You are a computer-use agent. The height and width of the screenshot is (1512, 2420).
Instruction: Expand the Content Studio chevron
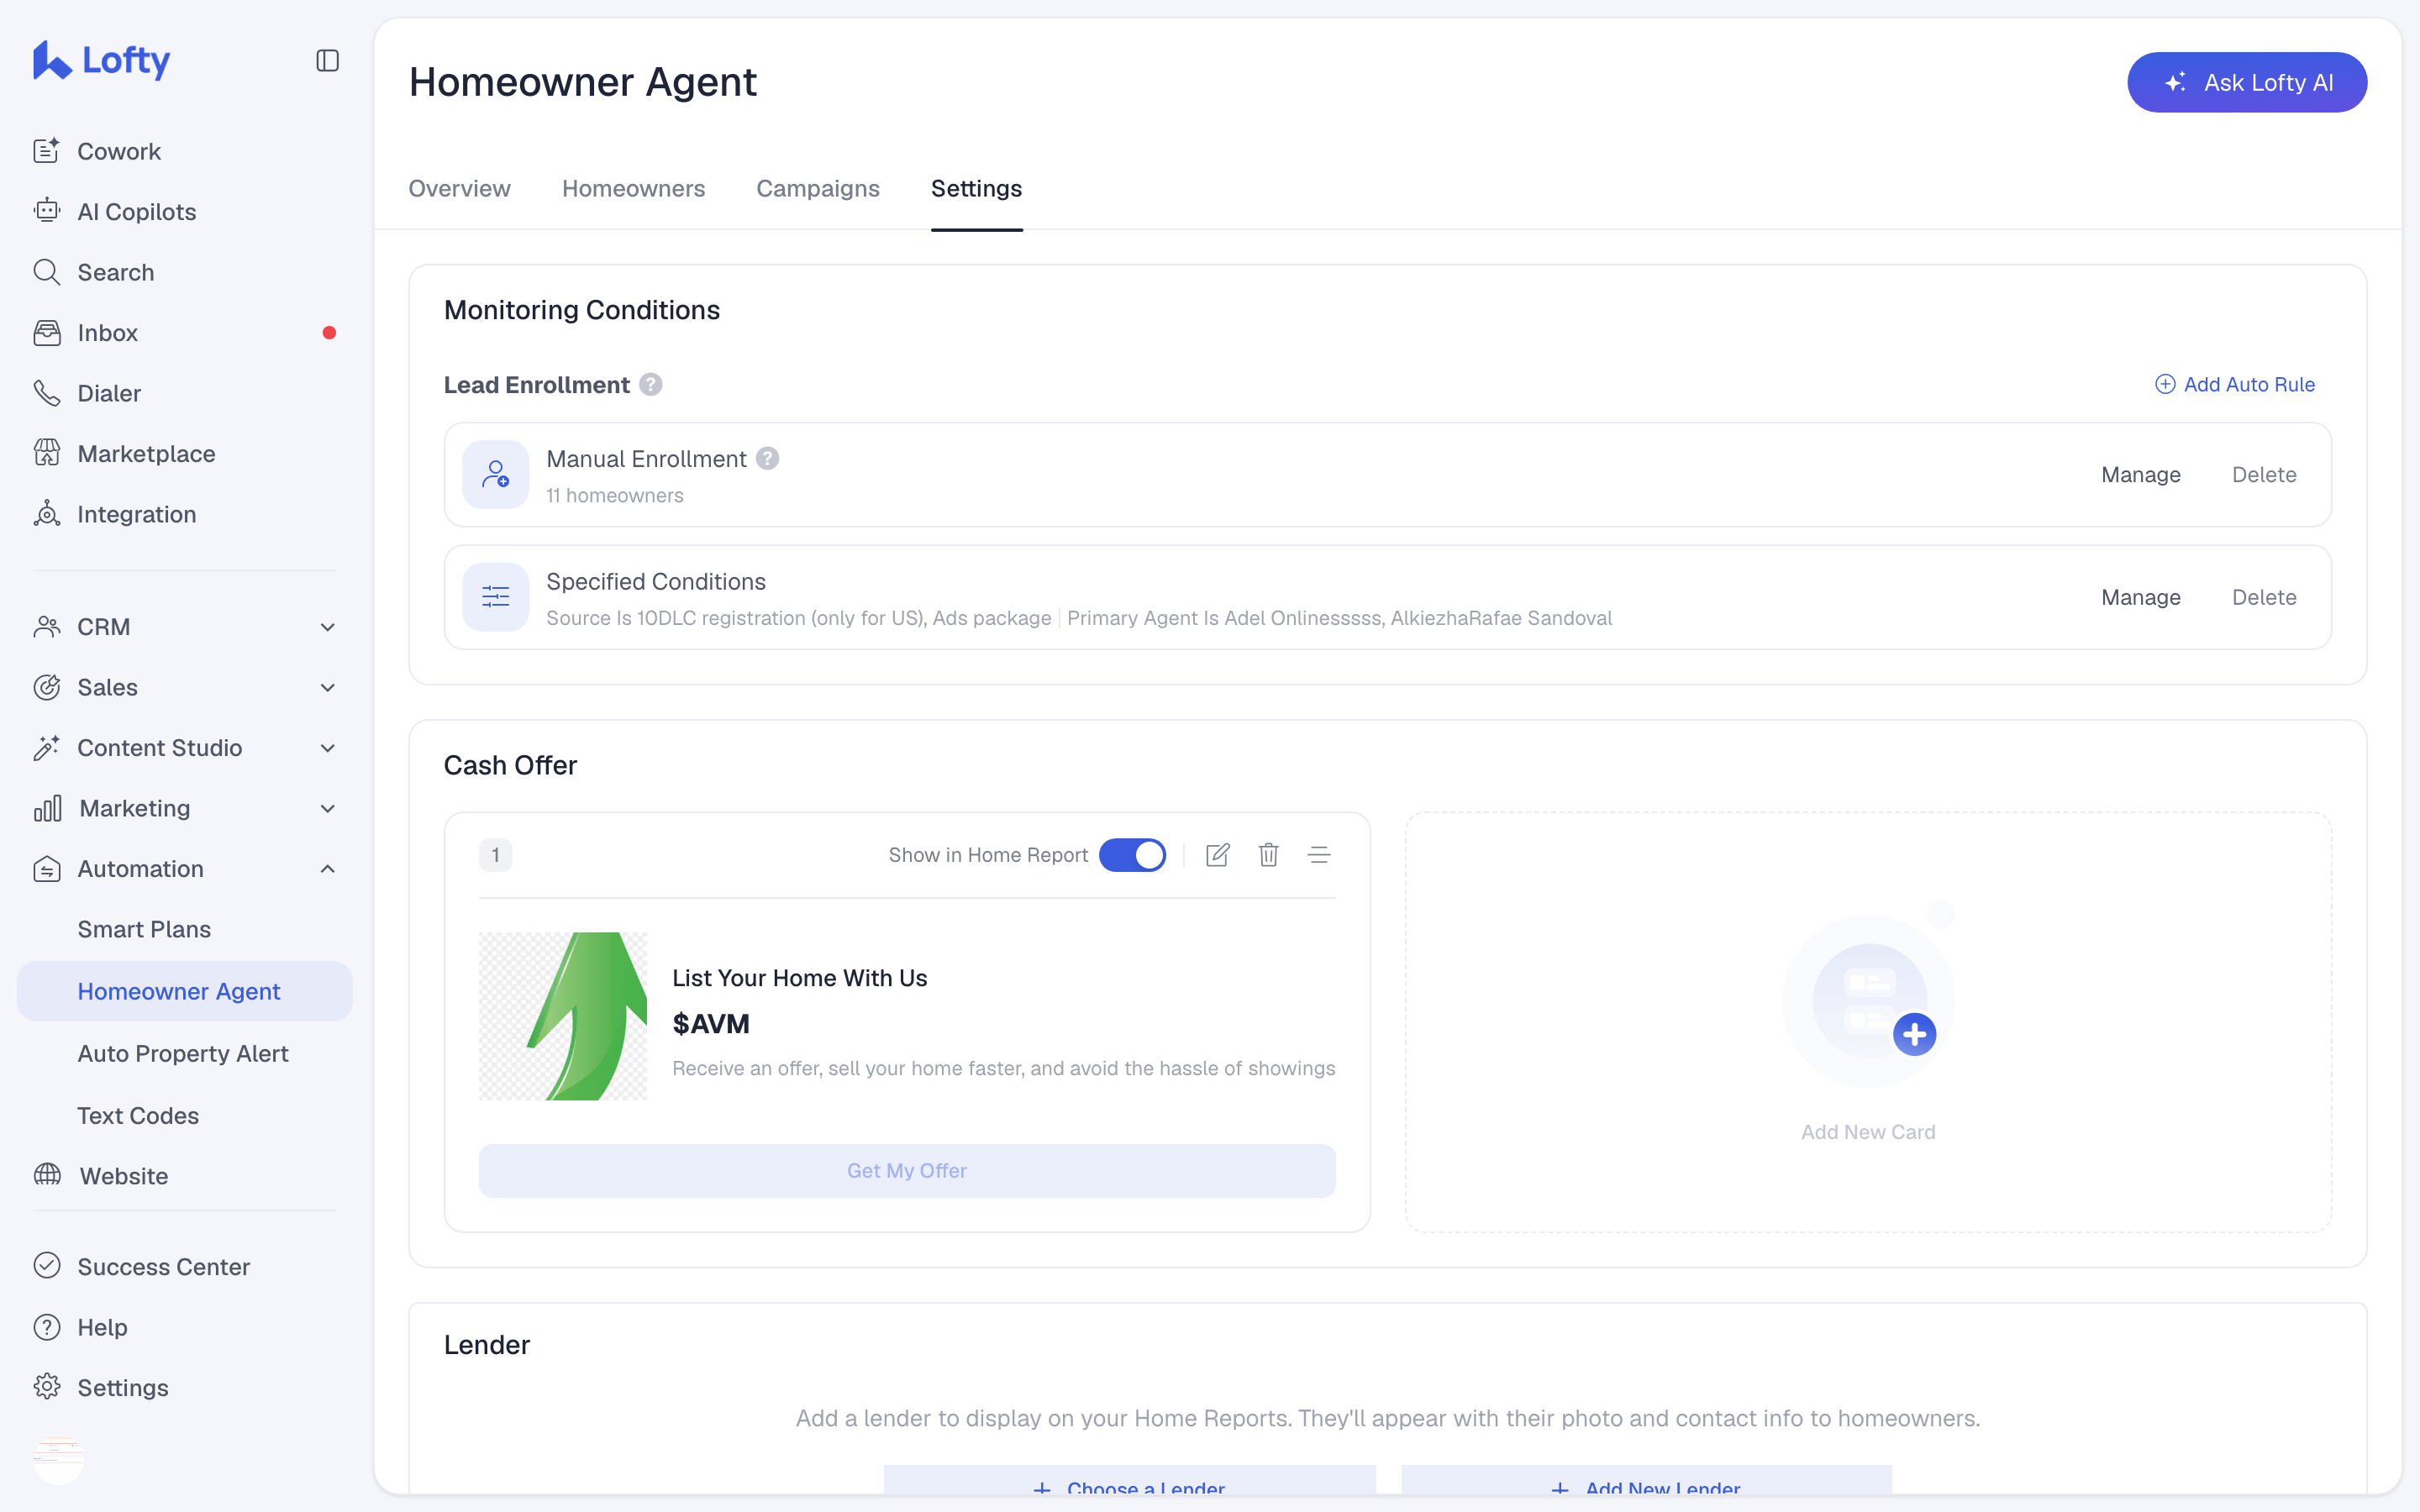327,748
